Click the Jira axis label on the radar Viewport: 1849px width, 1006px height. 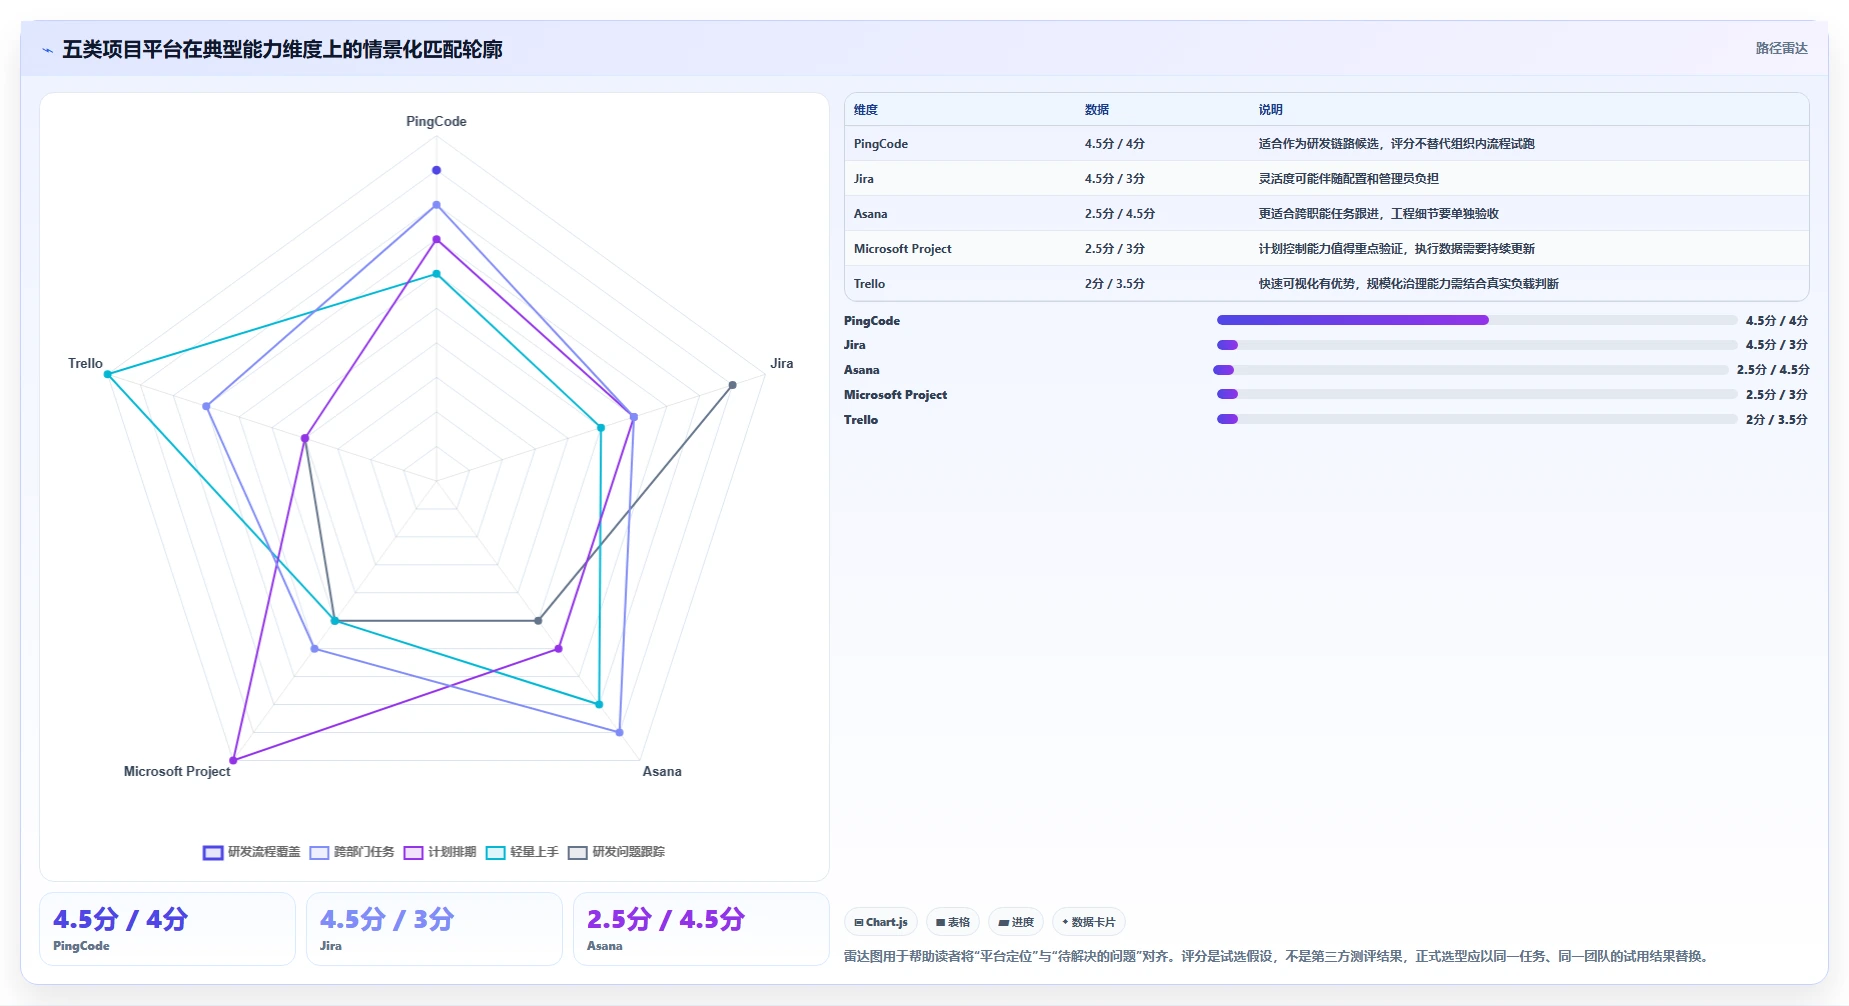point(782,363)
